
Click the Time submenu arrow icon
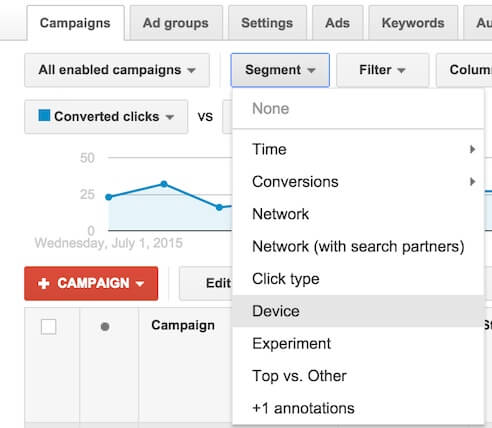(472, 149)
